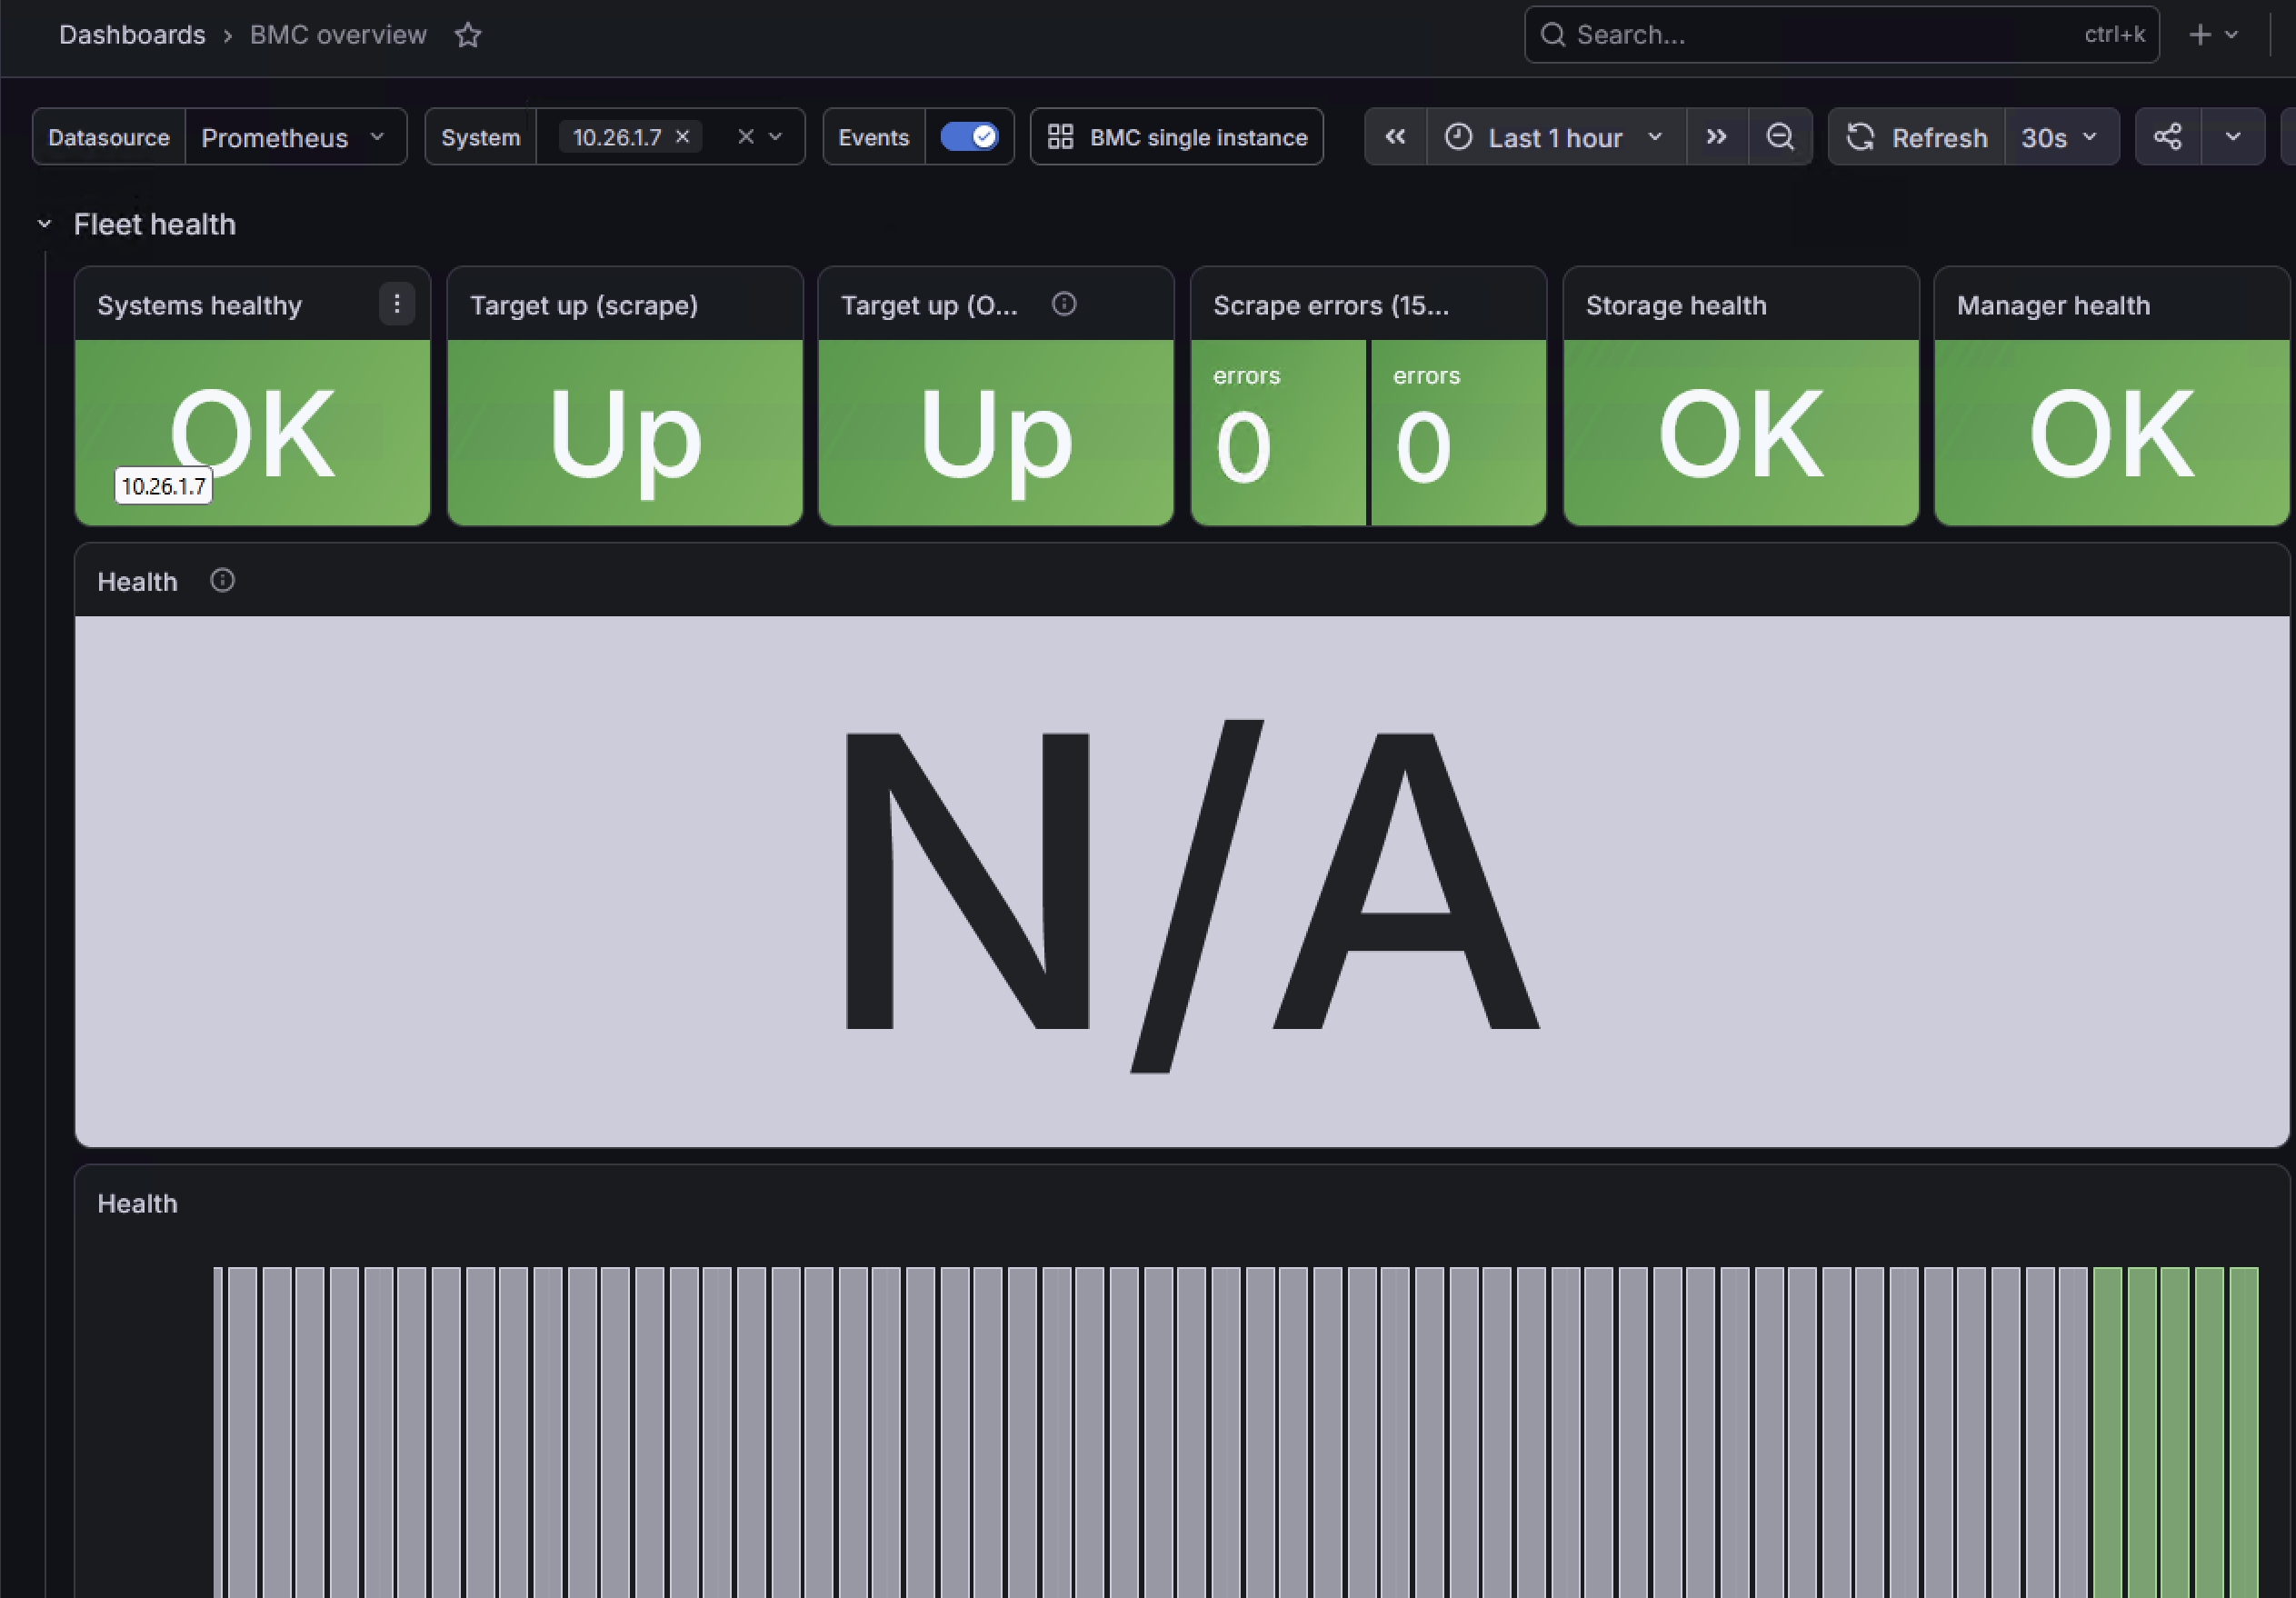This screenshot has height=1598, width=2296.
Task: Click the Storage health panel title
Action: (x=1676, y=305)
